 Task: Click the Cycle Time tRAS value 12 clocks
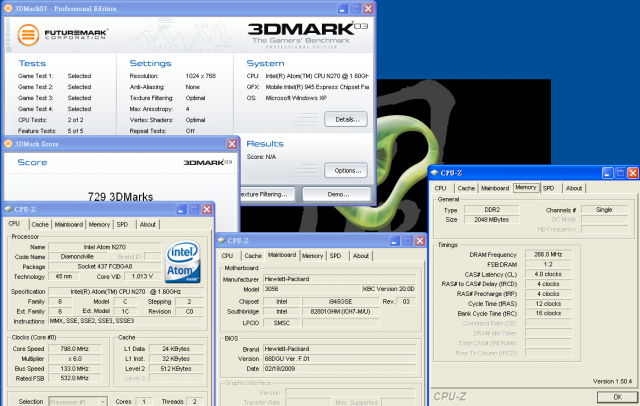pos(548,304)
